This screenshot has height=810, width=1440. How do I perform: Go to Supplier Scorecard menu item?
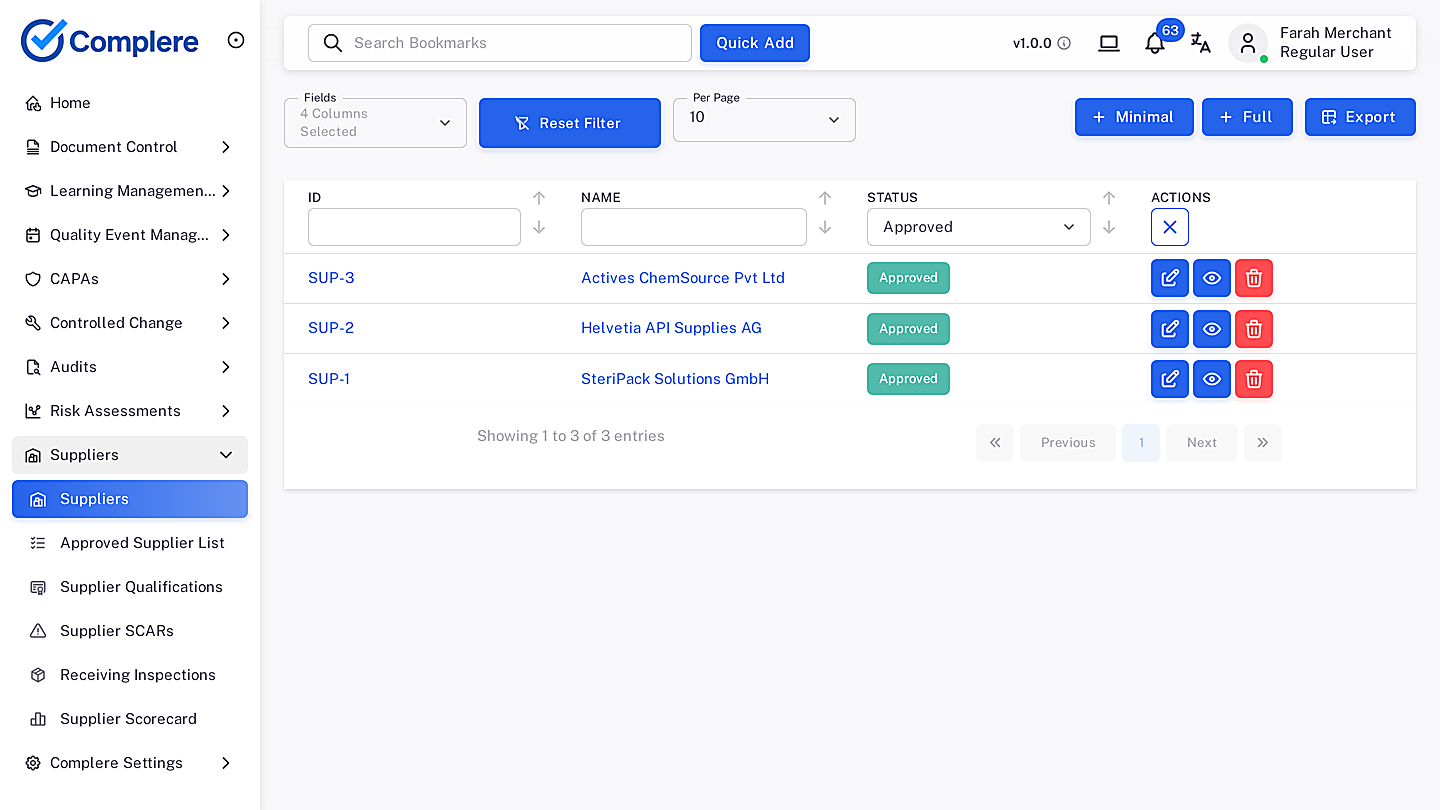pyautogui.click(x=130, y=719)
